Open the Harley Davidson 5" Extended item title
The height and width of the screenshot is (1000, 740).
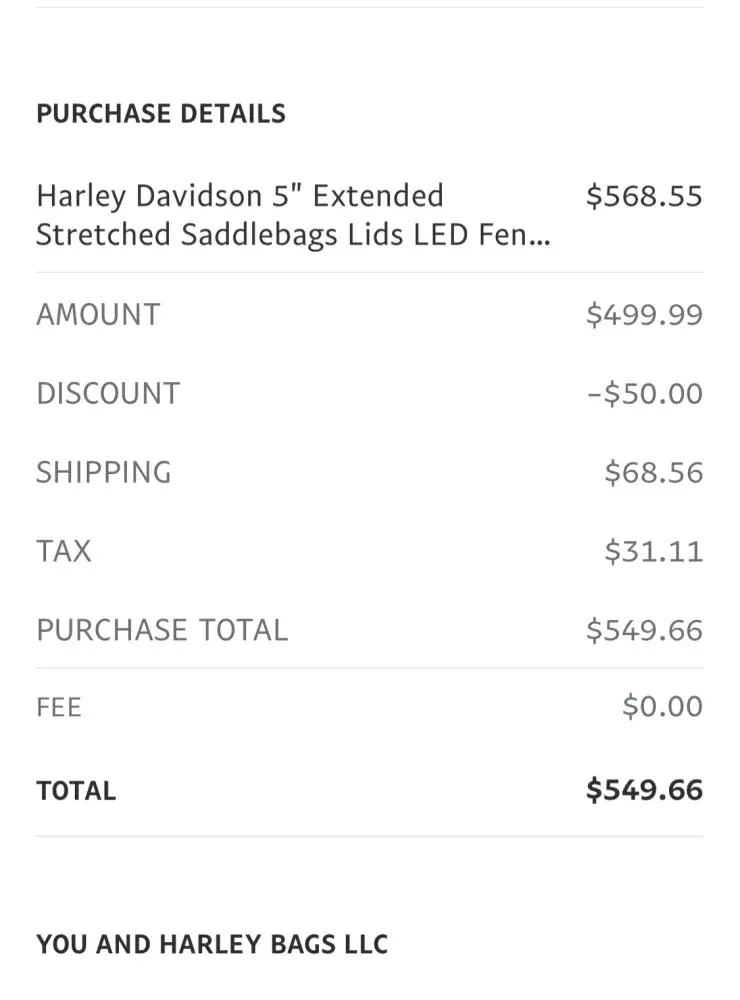pos(240,195)
